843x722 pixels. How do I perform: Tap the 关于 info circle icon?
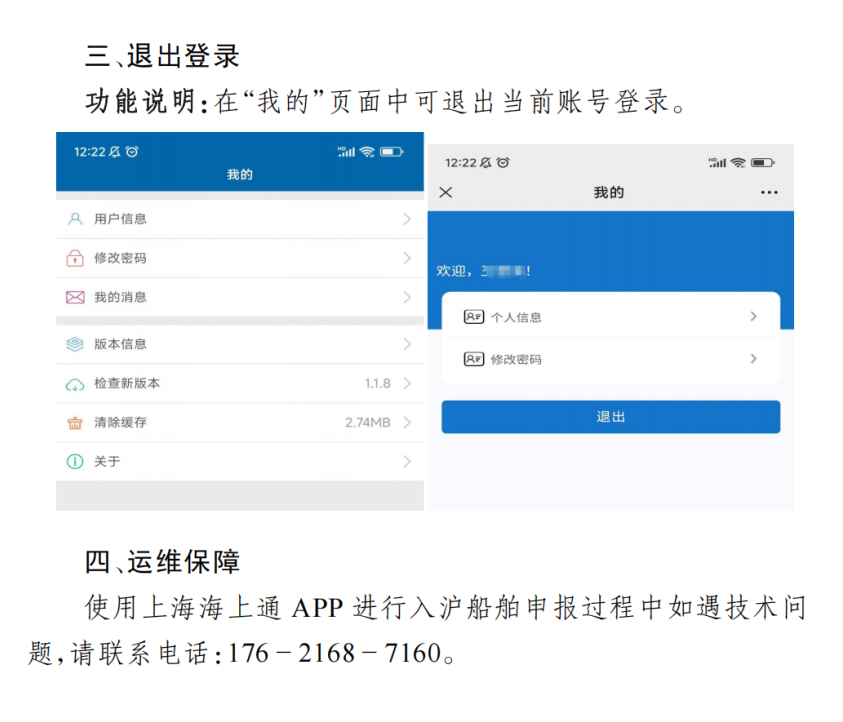pyautogui.click(x=75, y=461)
